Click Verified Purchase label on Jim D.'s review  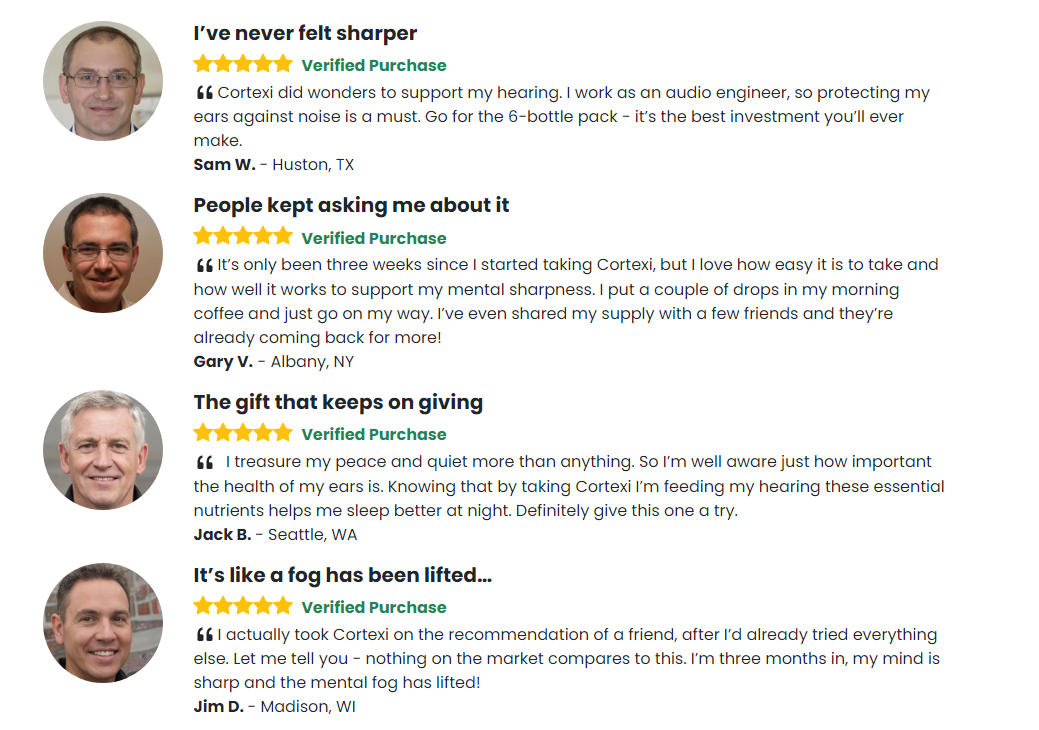coord(374,607)
